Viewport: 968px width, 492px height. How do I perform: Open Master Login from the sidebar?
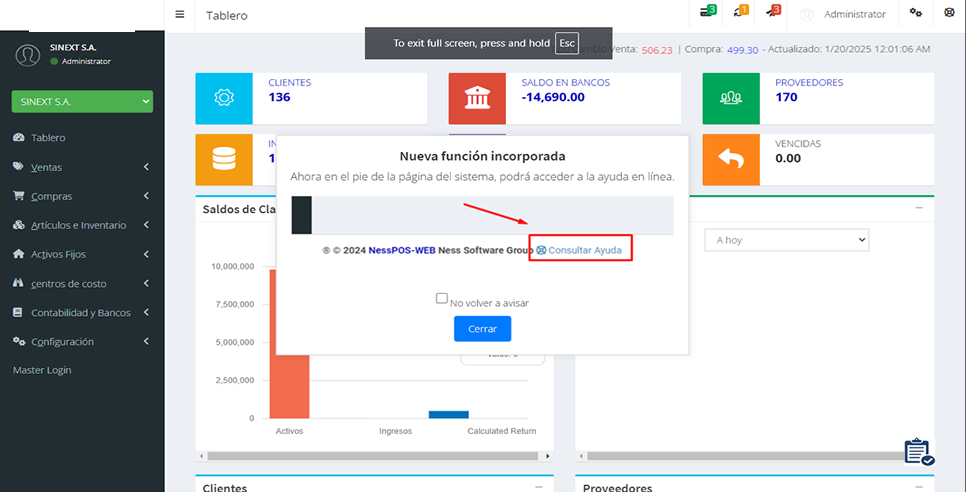coord(42,370)
